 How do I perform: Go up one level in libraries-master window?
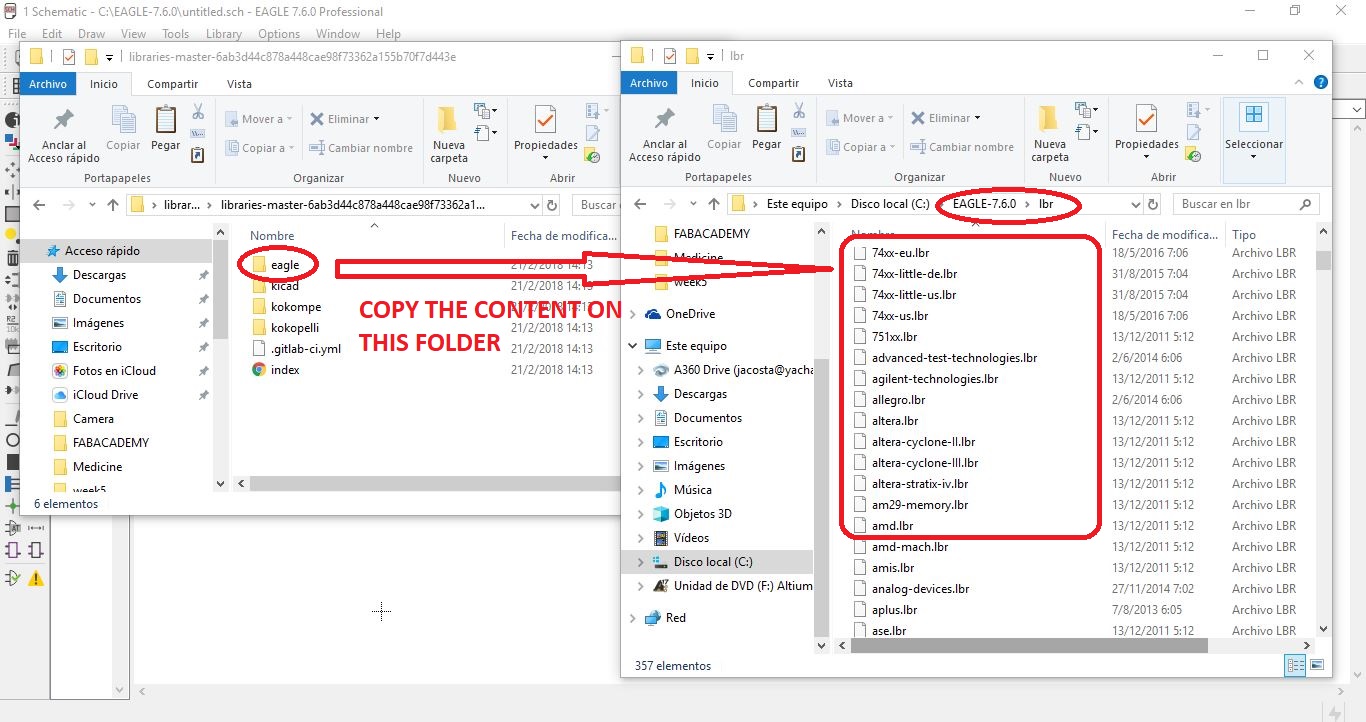coord(113,205)
